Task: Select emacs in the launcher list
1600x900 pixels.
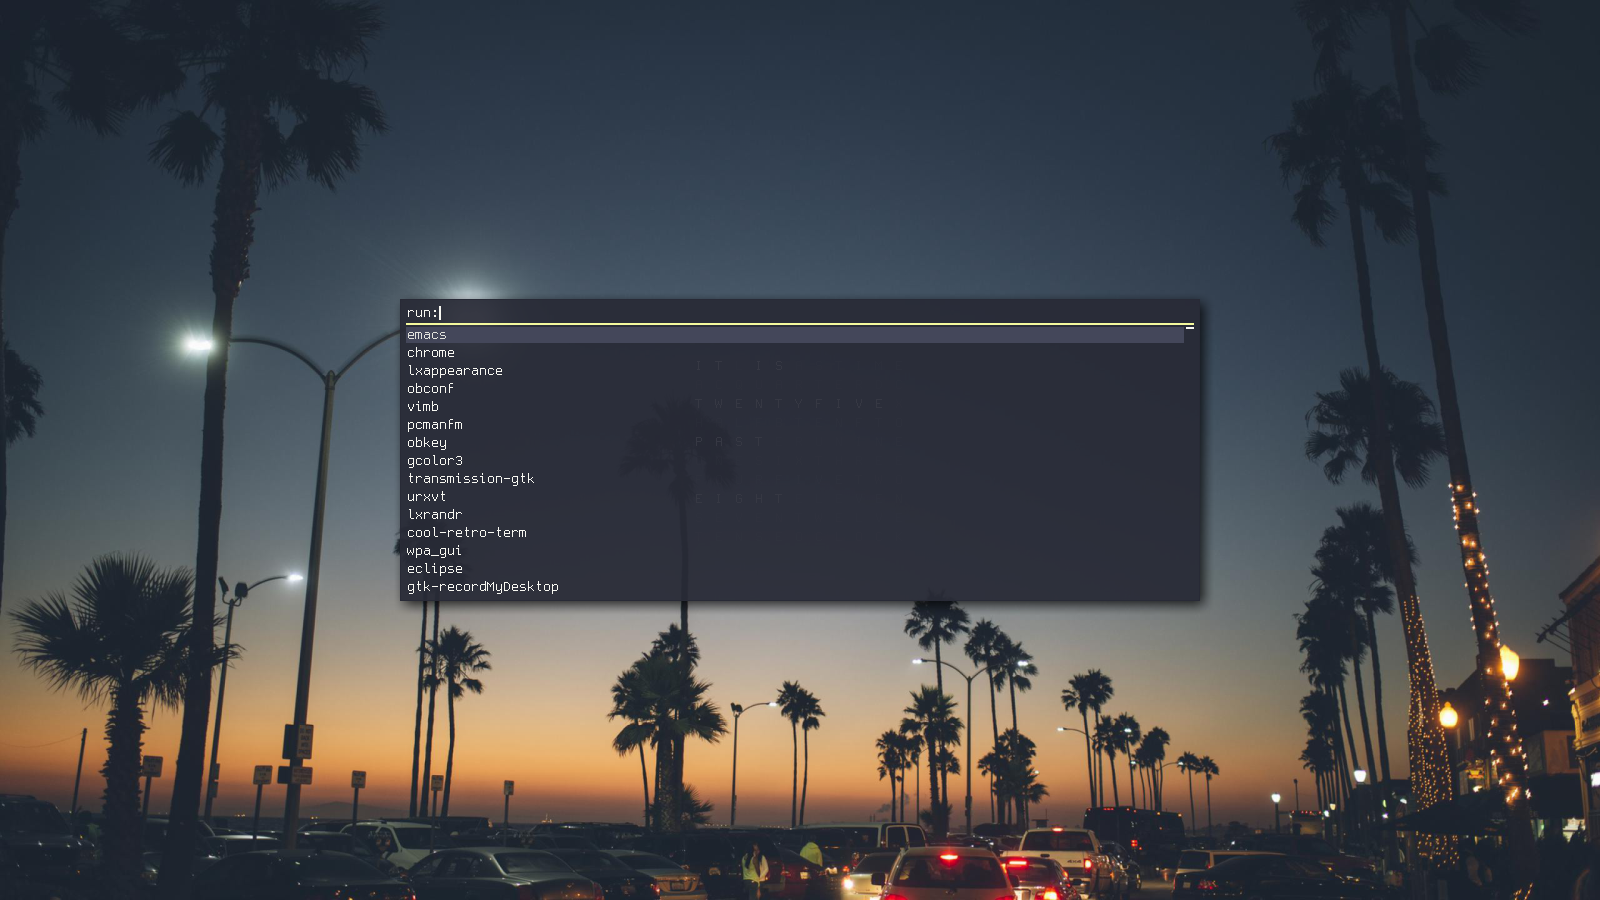Action: click(x=794, y=335)
